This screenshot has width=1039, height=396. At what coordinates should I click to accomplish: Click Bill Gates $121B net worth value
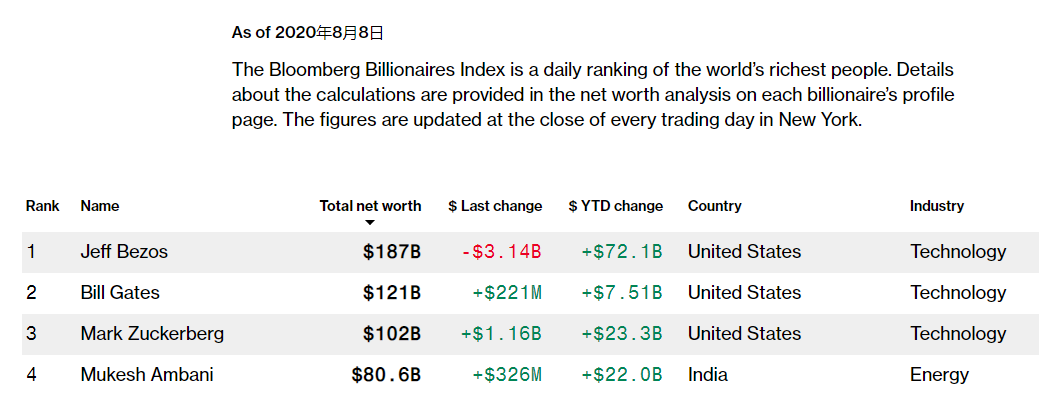pos(392,293)
